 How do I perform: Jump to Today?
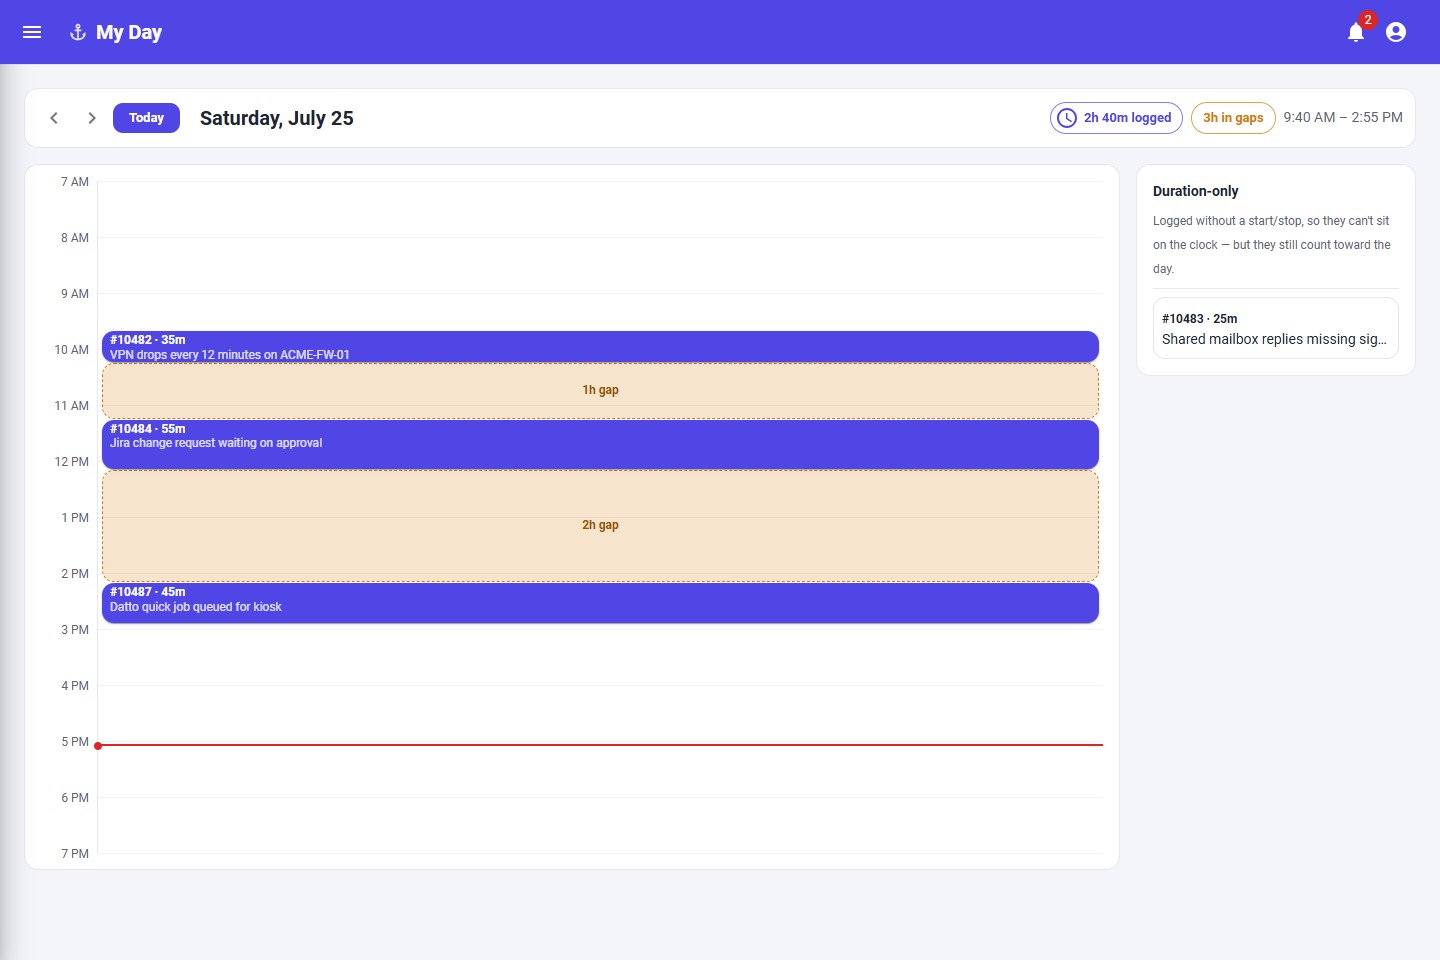point(146,118)
